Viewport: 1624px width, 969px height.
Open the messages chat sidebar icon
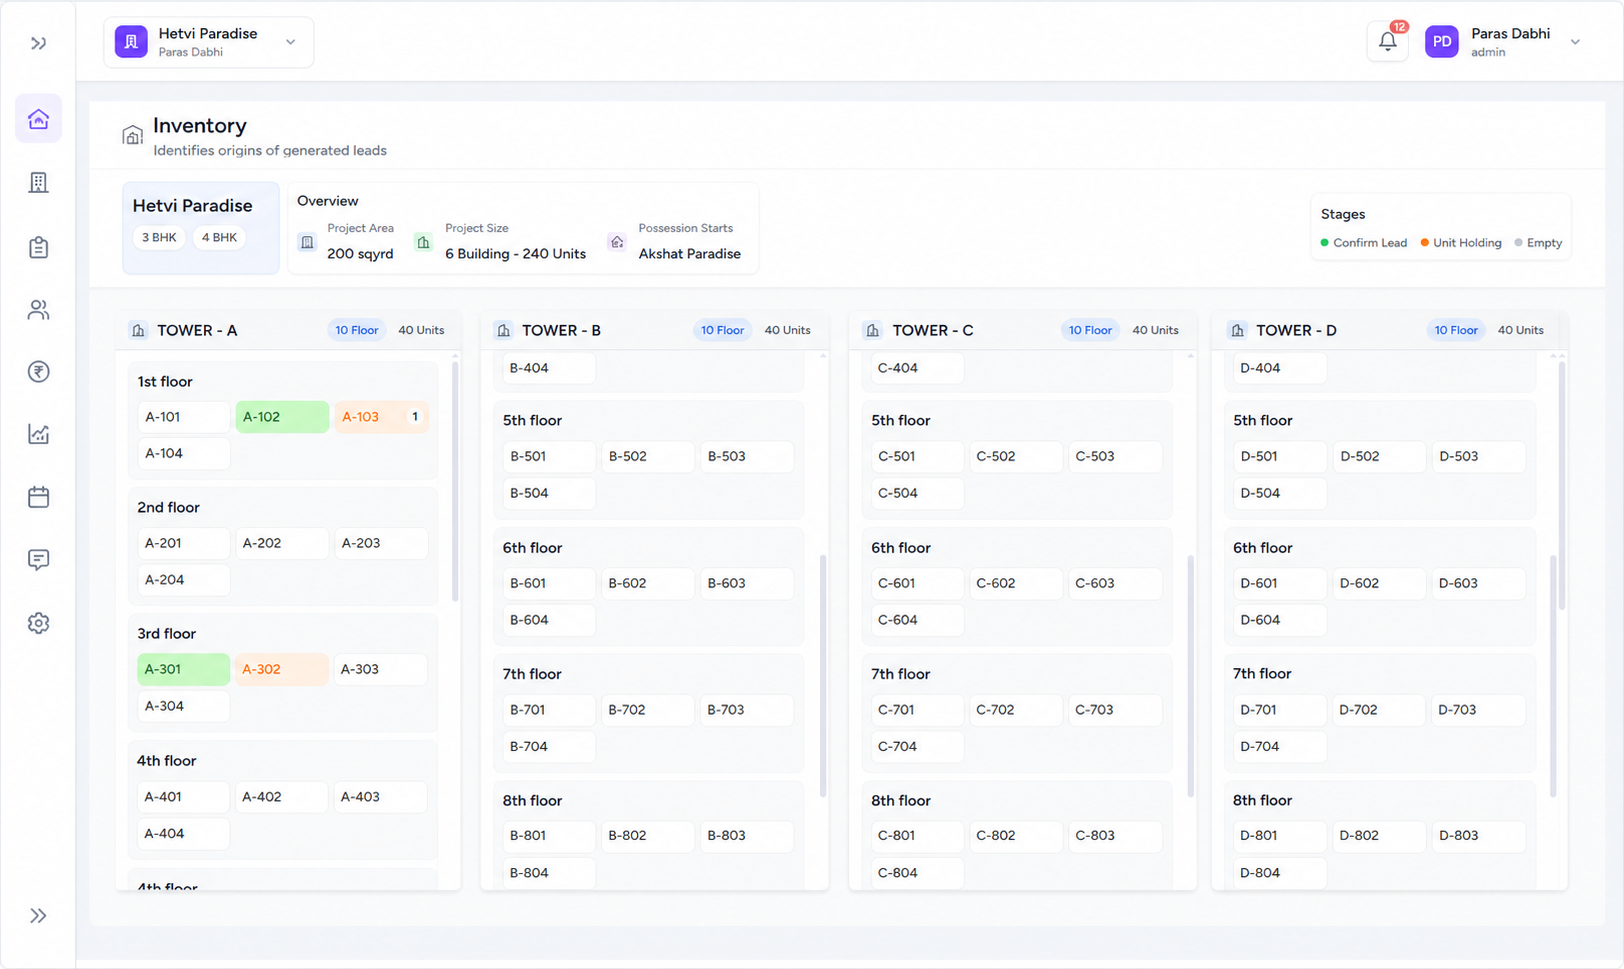pos(38,560)
